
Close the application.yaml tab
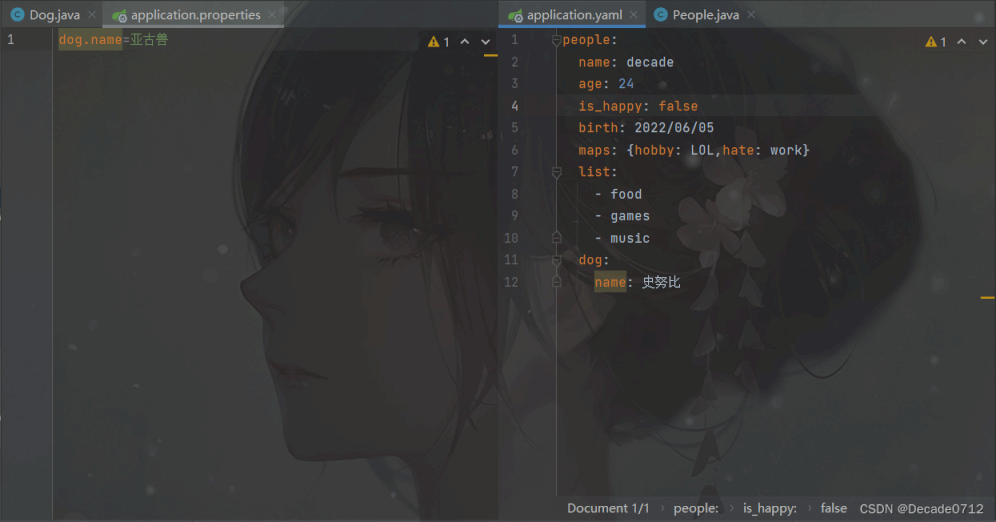pos(635,15)
